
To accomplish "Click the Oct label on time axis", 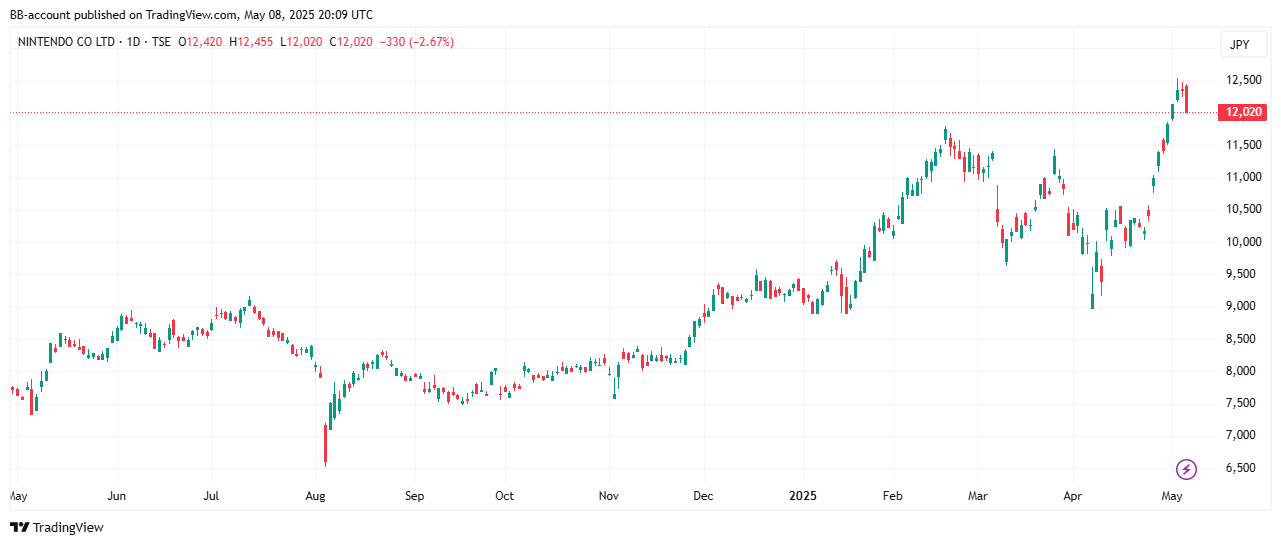I will 505,496.
